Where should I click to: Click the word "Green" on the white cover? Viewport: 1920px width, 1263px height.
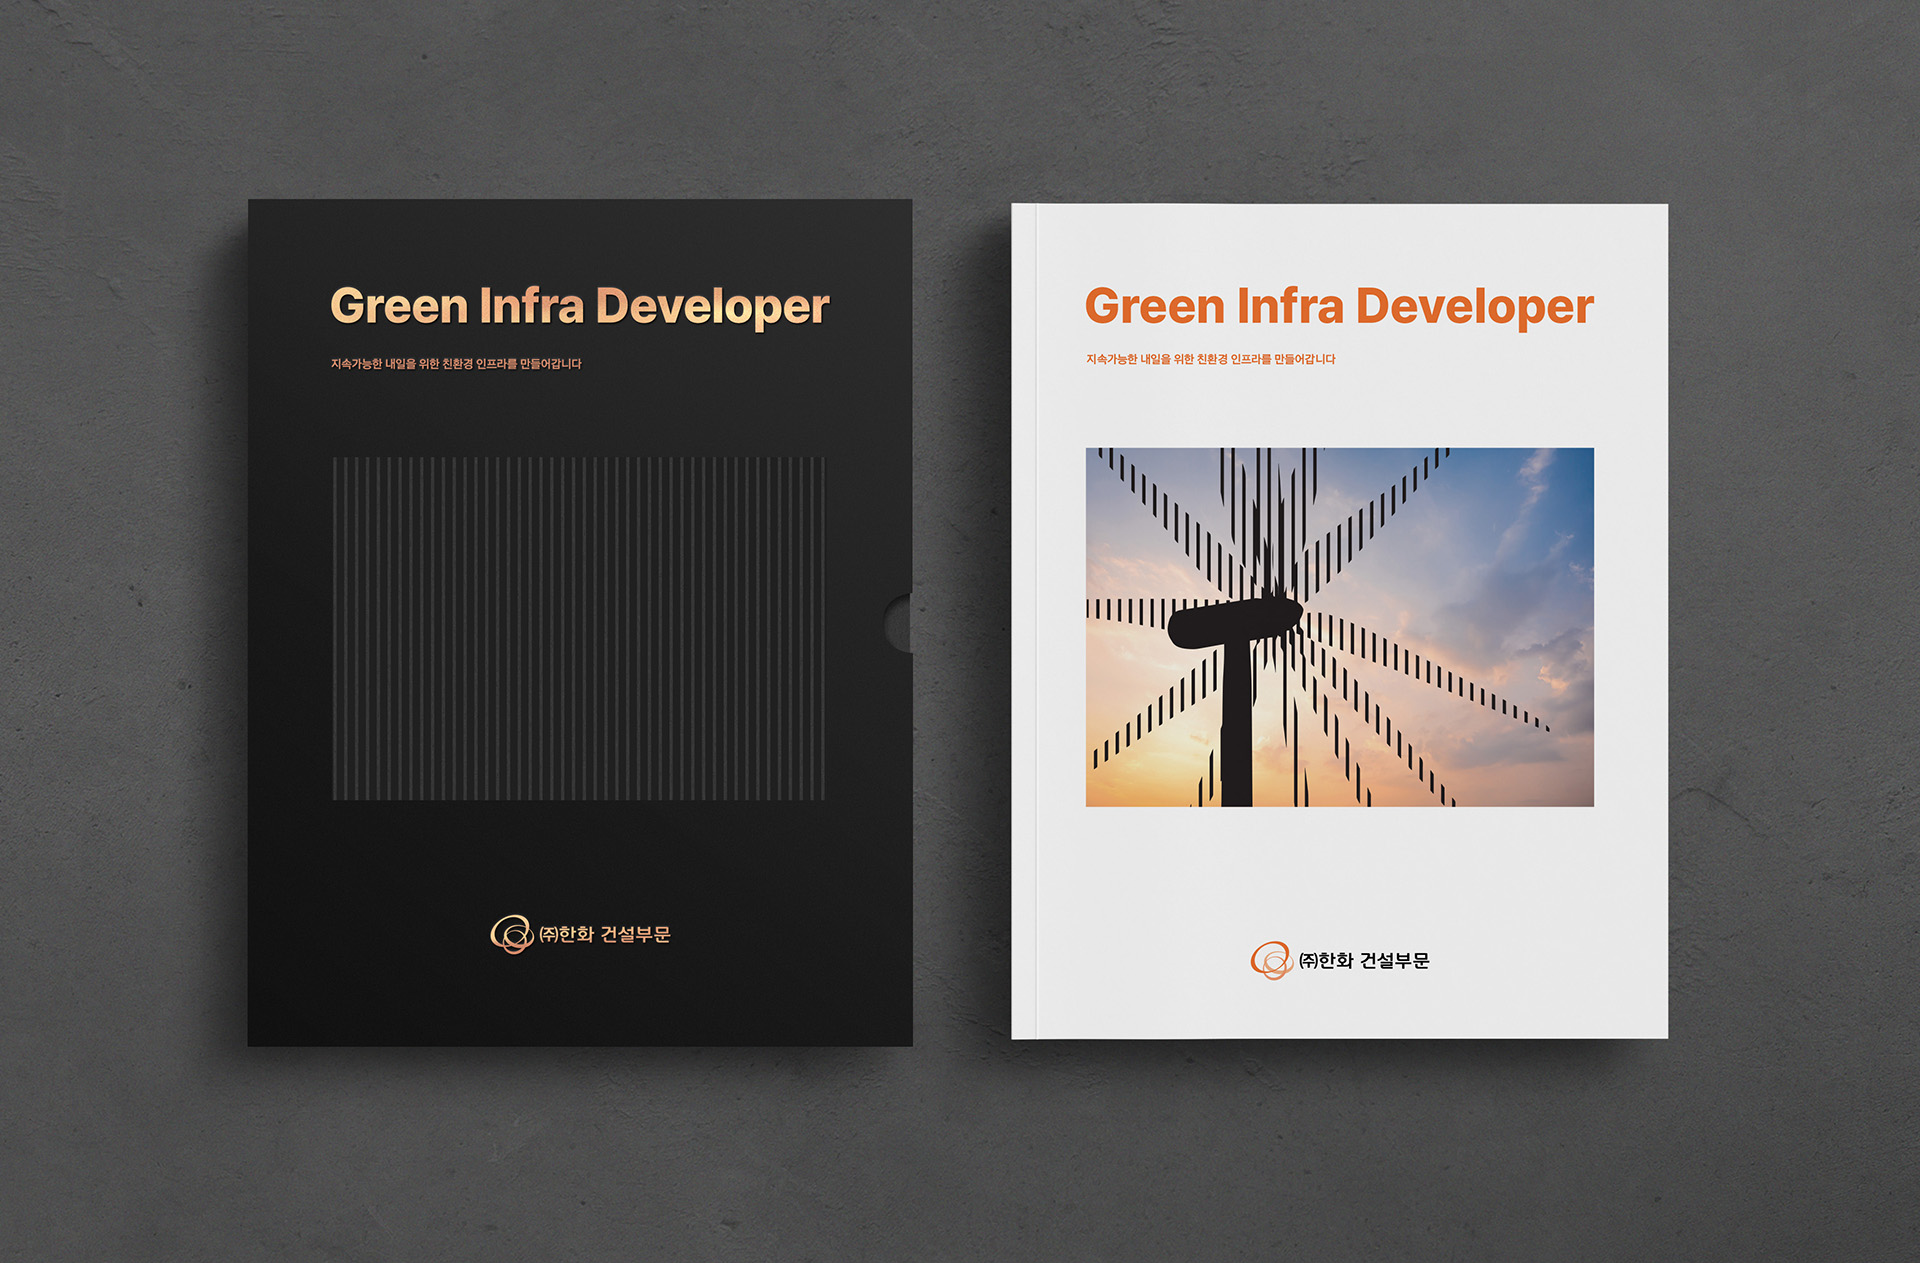[x=1154, y=306]
